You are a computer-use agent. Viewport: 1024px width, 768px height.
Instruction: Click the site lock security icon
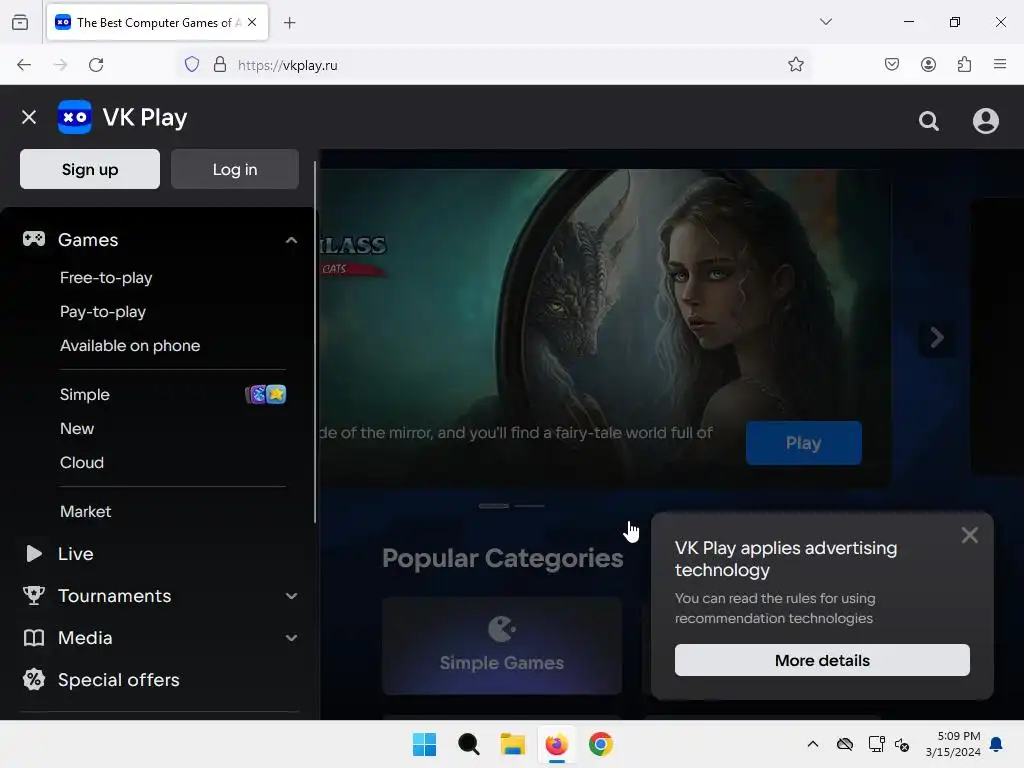[220, 65]
